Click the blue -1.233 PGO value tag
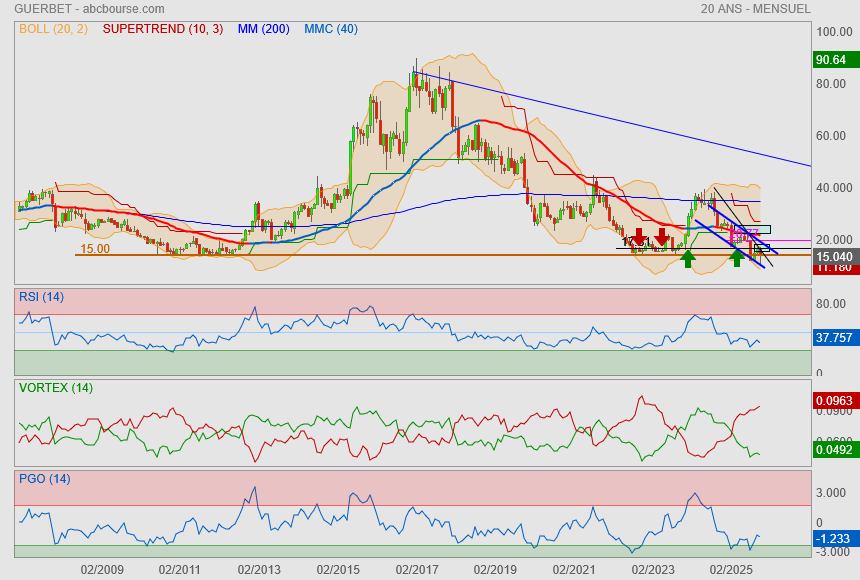Screen dimensions: 860x580 point(832,538)
